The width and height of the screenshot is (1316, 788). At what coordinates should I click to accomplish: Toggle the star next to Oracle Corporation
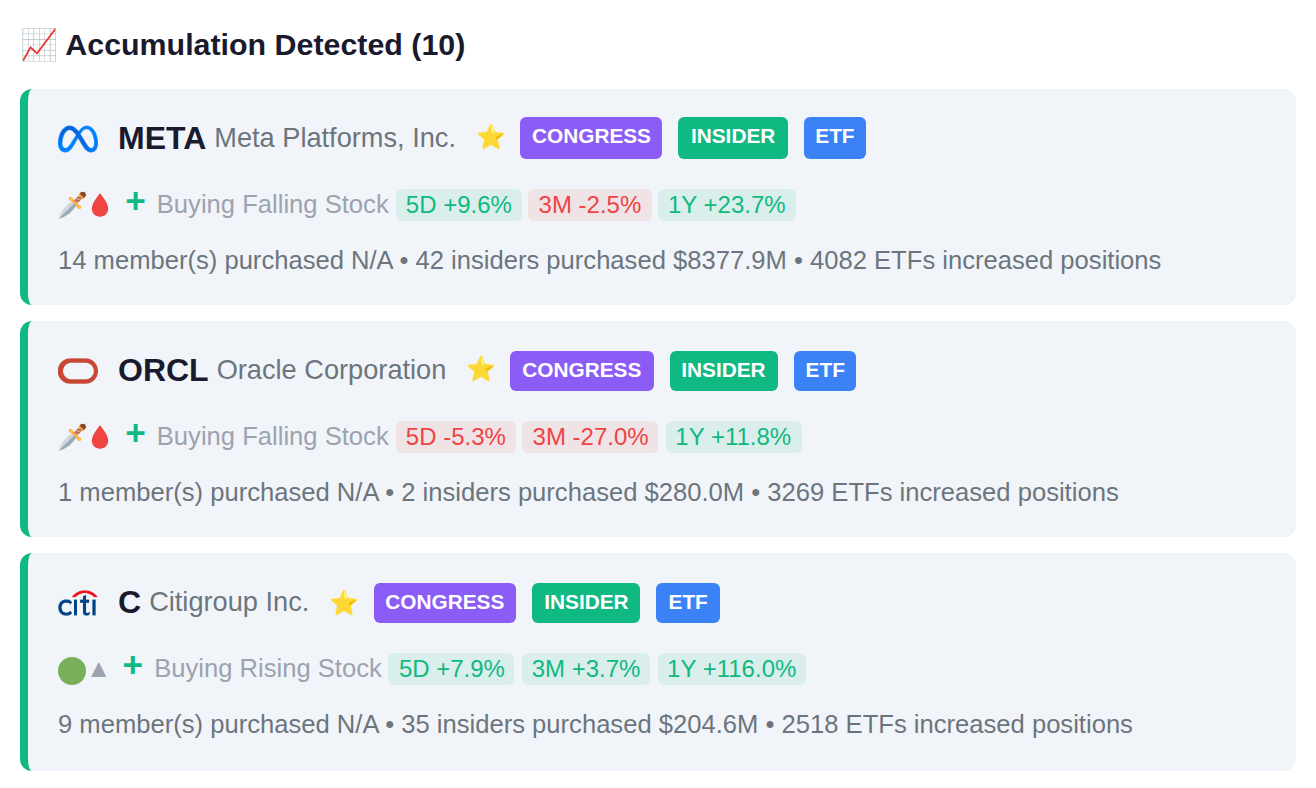[481, 369]
